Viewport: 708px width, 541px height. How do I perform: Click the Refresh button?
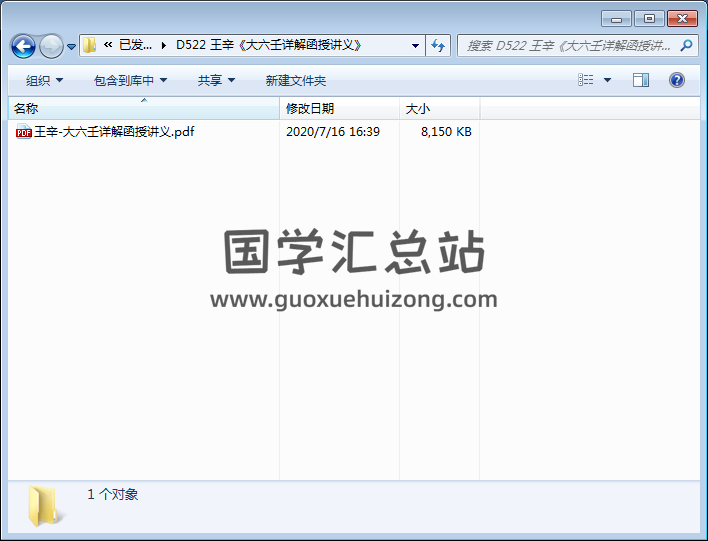438,45
